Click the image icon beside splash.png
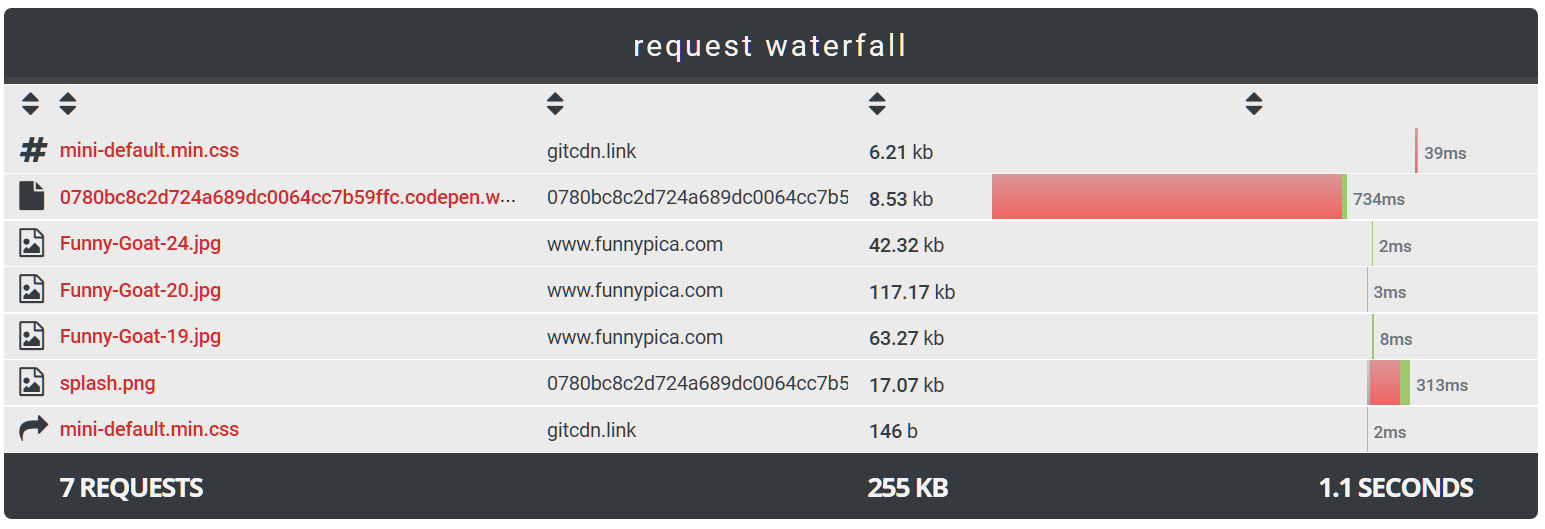Viewport: 1545px width, 529px height. (x=32, y=383)
